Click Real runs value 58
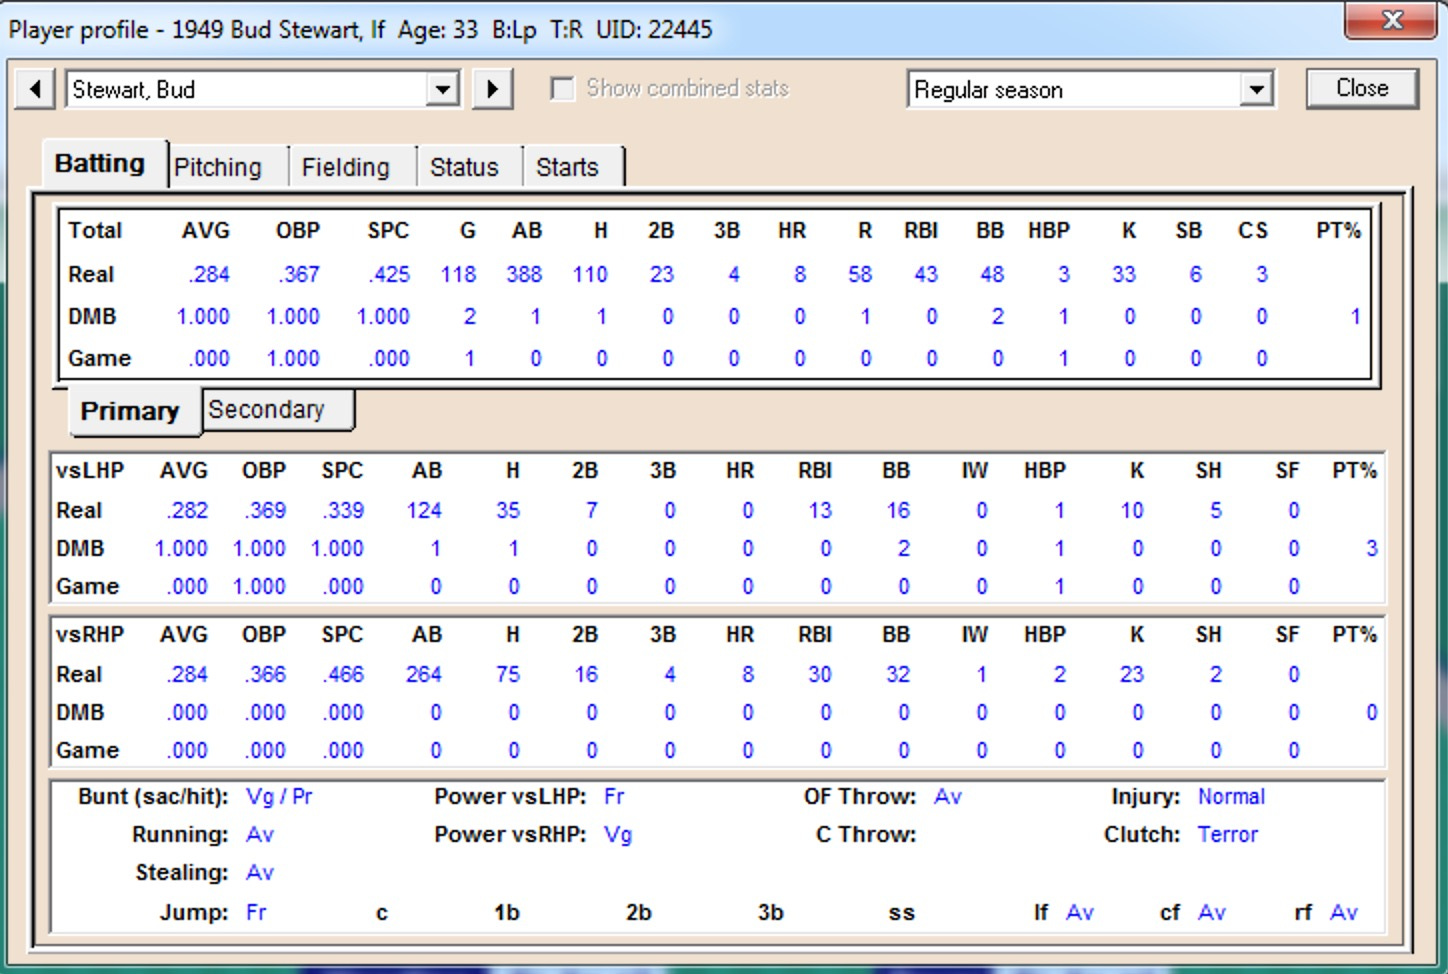1448x974 pixels. 860,274
